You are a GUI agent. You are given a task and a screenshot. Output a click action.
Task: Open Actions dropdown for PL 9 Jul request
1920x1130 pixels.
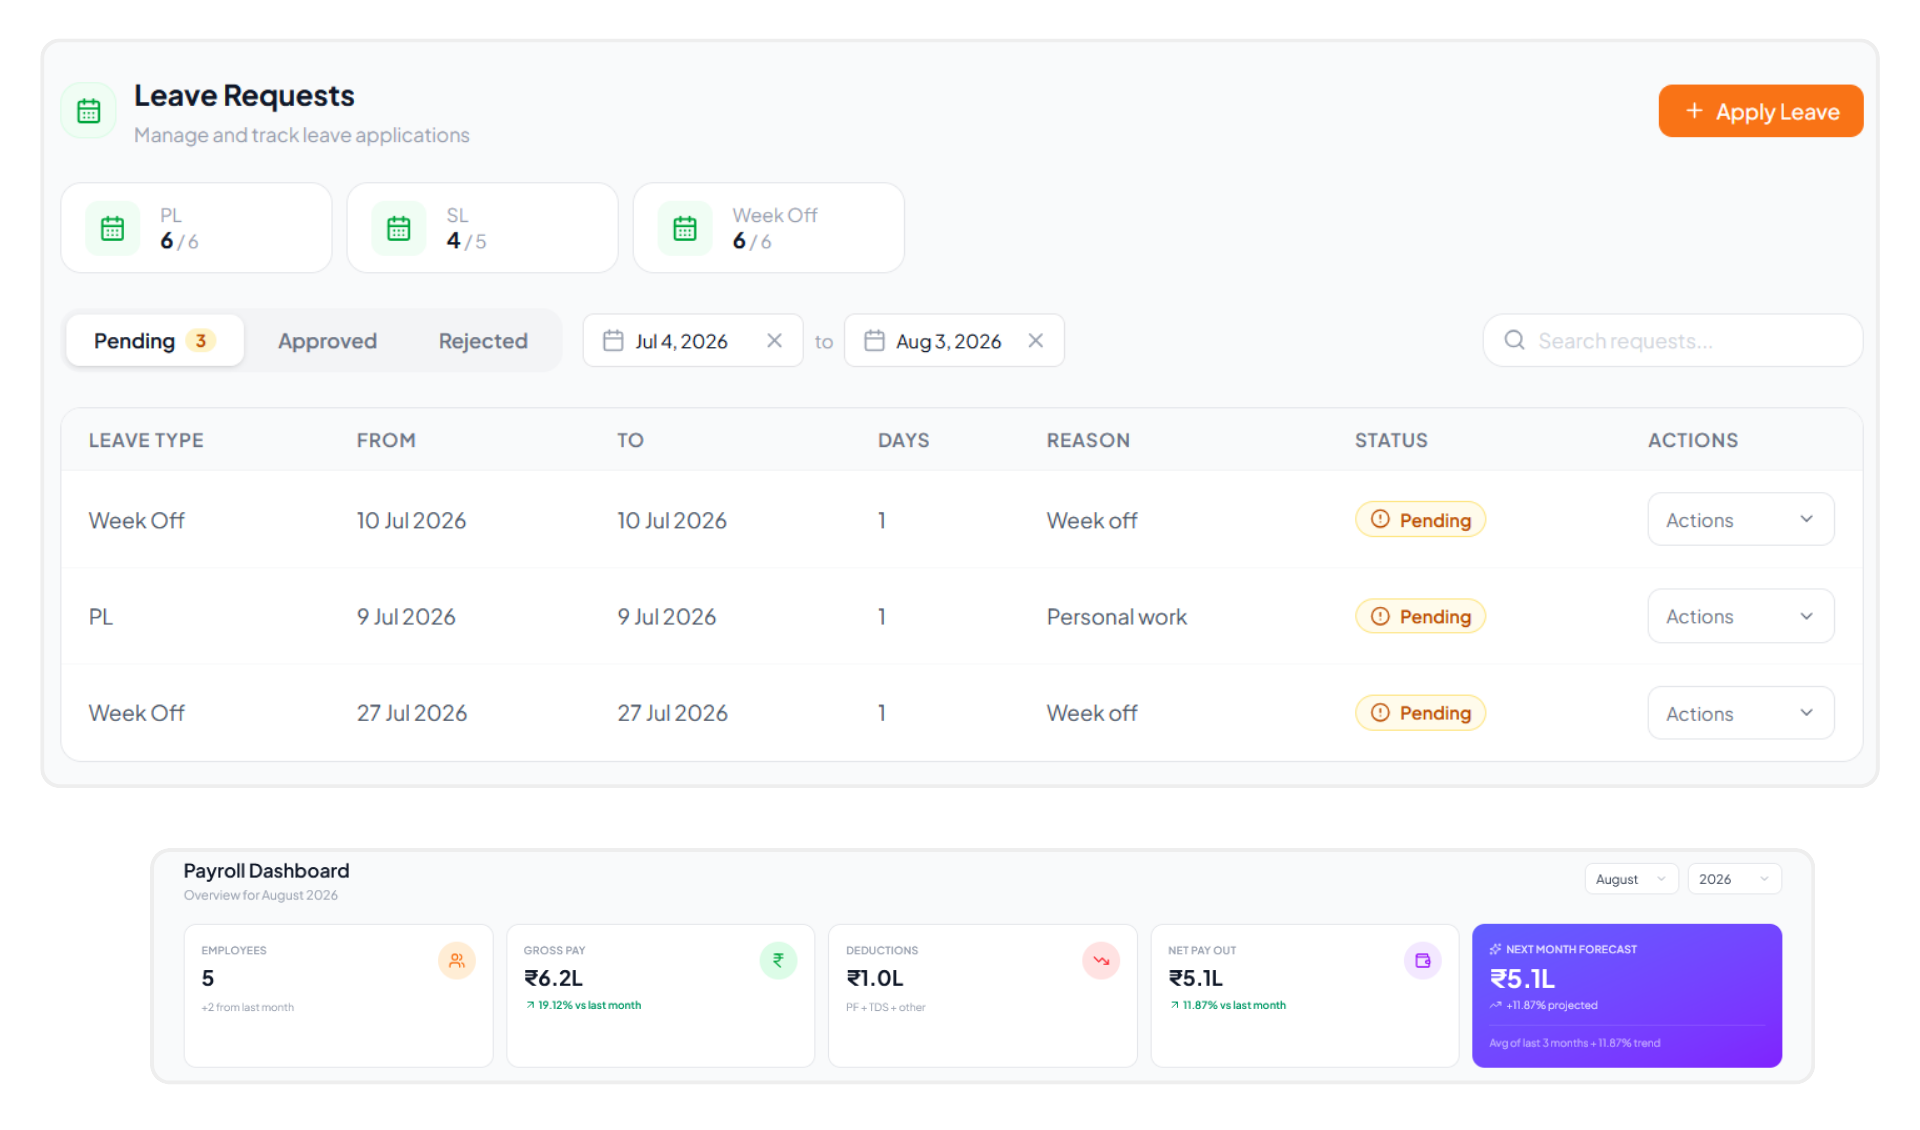1740,616
